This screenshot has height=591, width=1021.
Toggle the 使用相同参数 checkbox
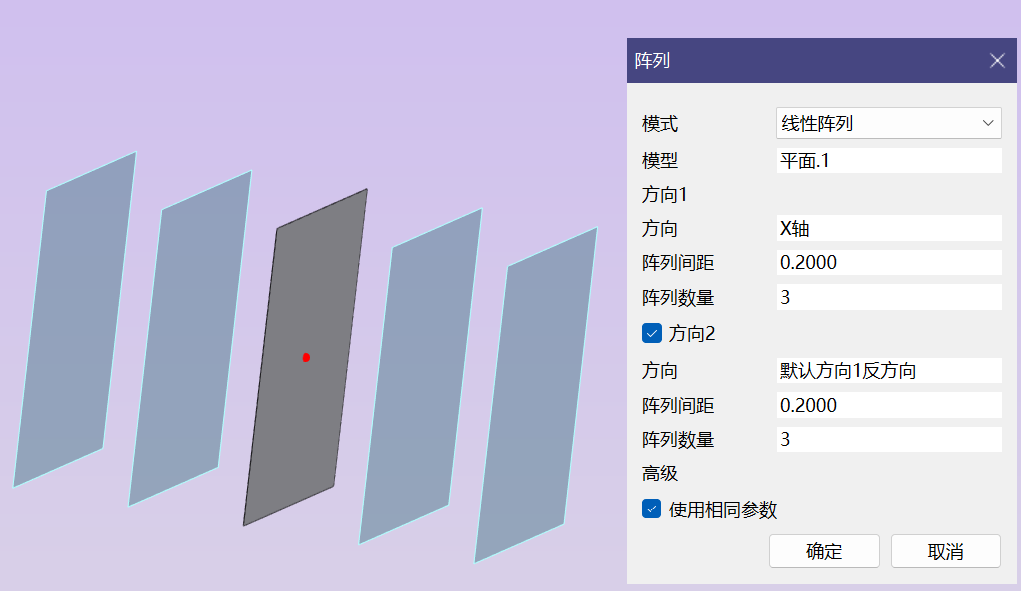pyautogui.click(x=652, y=509)
